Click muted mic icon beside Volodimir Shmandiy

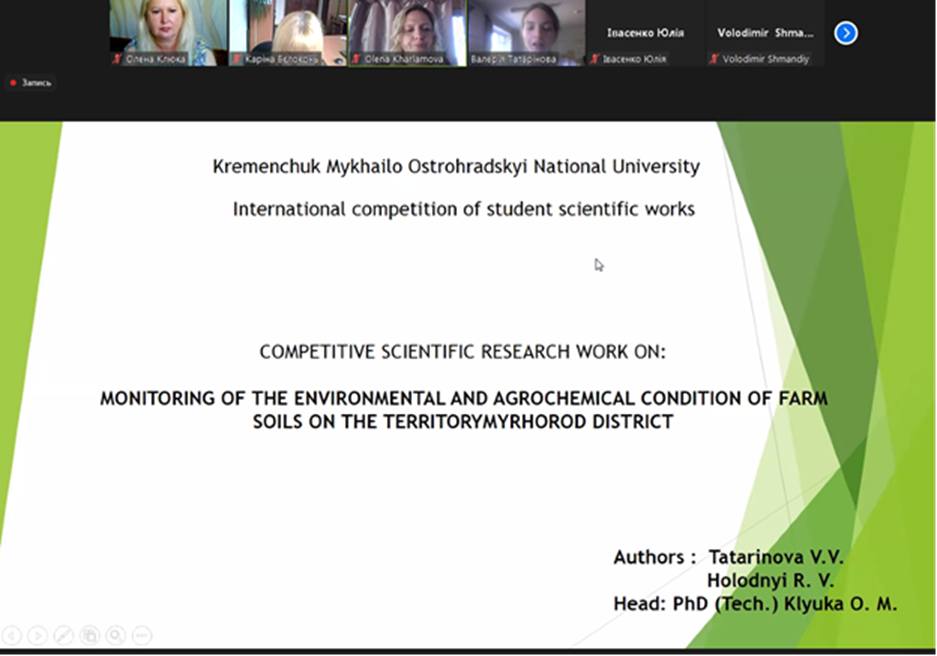pyautogui.click(x=714, y=59)
